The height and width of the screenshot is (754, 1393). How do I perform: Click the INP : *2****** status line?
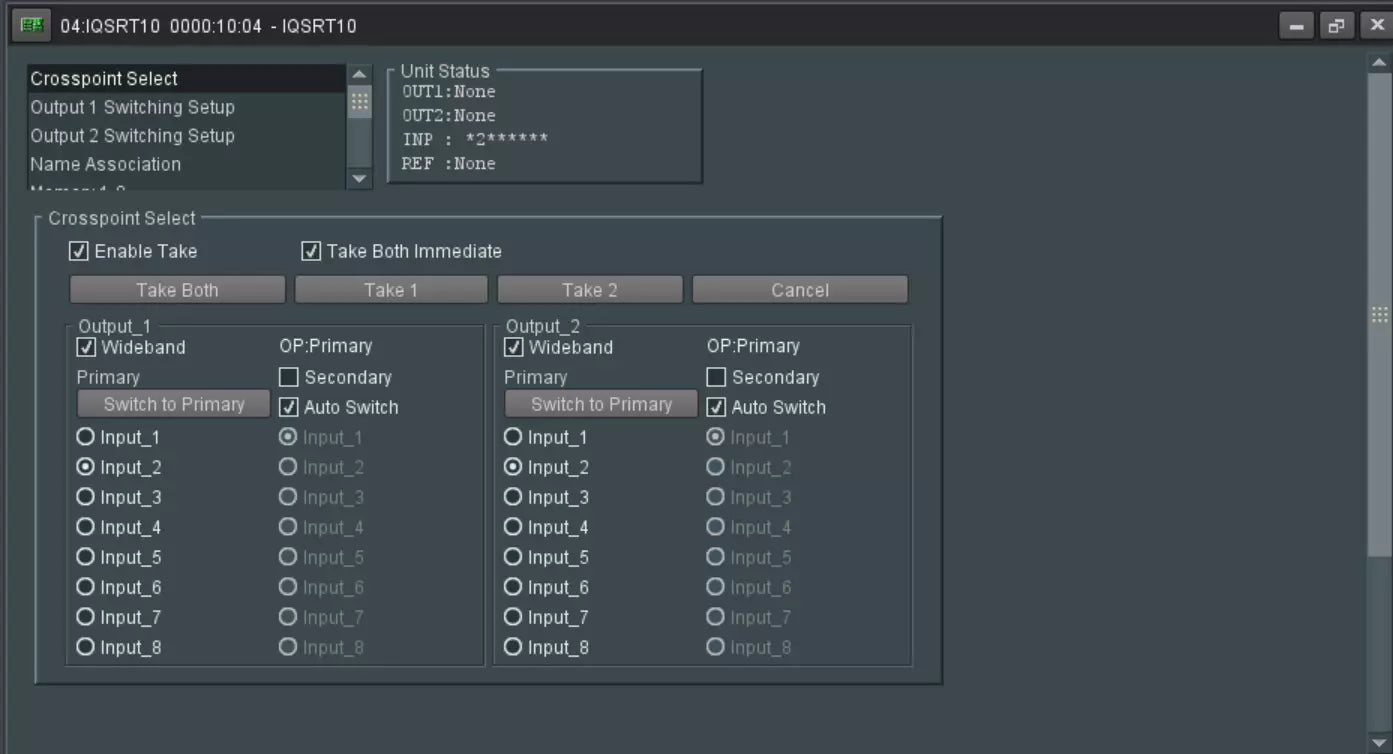[475, 139]
